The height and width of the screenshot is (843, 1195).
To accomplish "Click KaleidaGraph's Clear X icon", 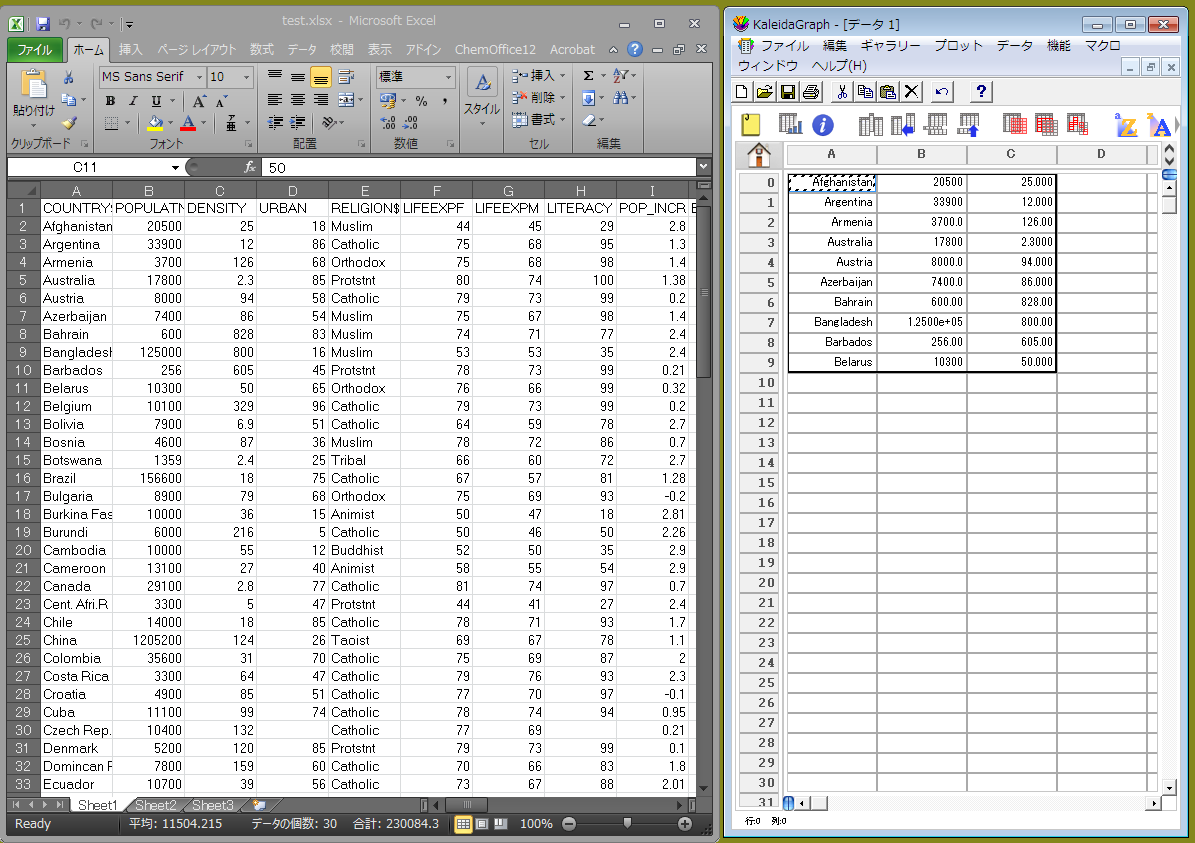I will click(x=911, y=92).
